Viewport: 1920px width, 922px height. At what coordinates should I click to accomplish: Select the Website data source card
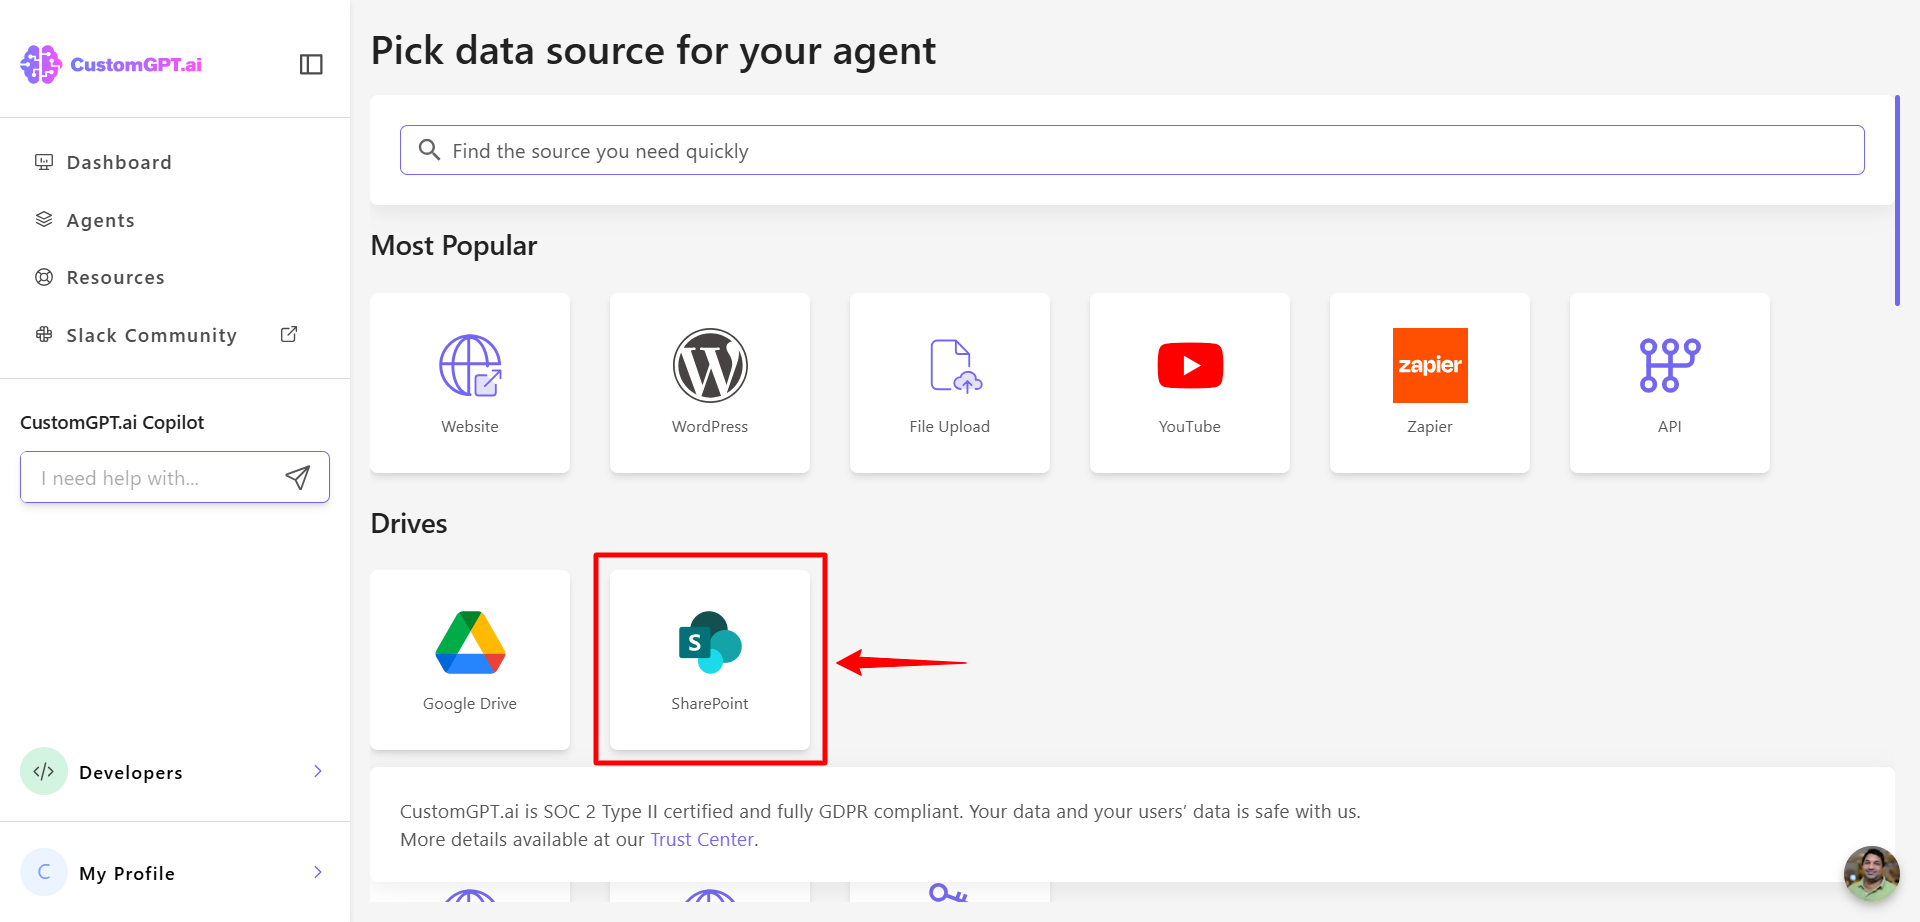(x=470, y=383)
